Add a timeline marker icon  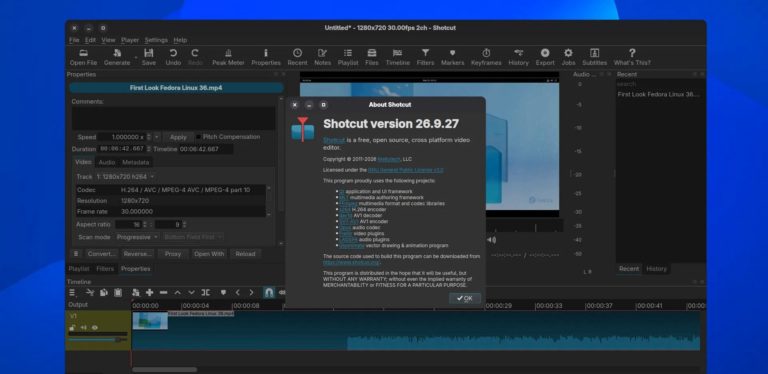[223, 292]
